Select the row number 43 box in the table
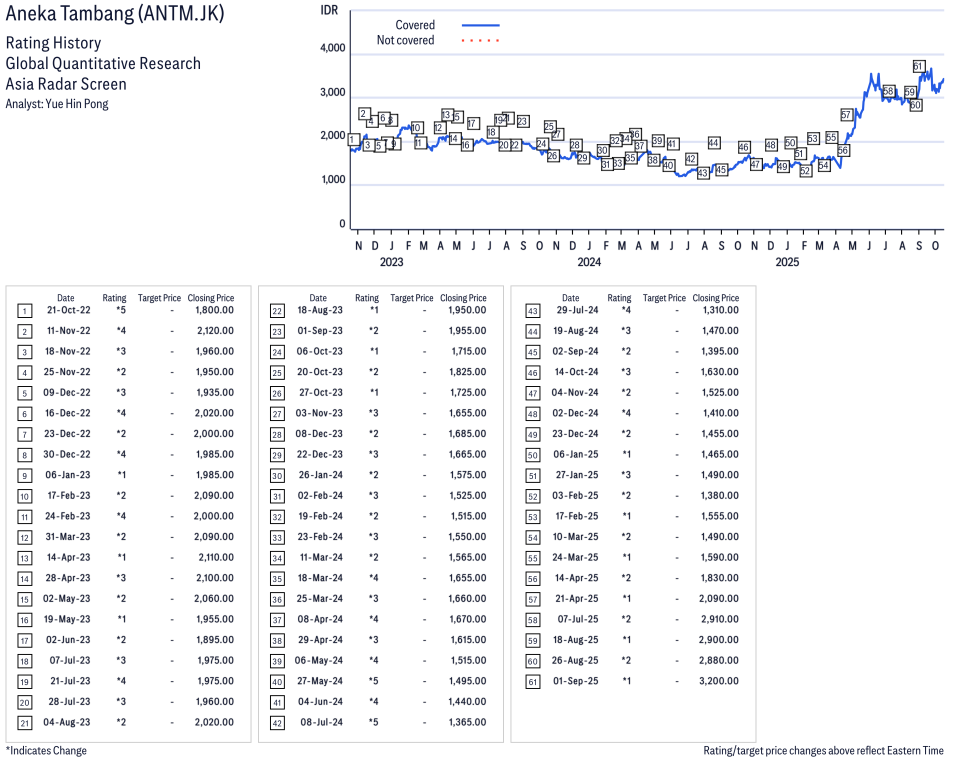This screenshot has height=757, width=955. click(530, 310)
